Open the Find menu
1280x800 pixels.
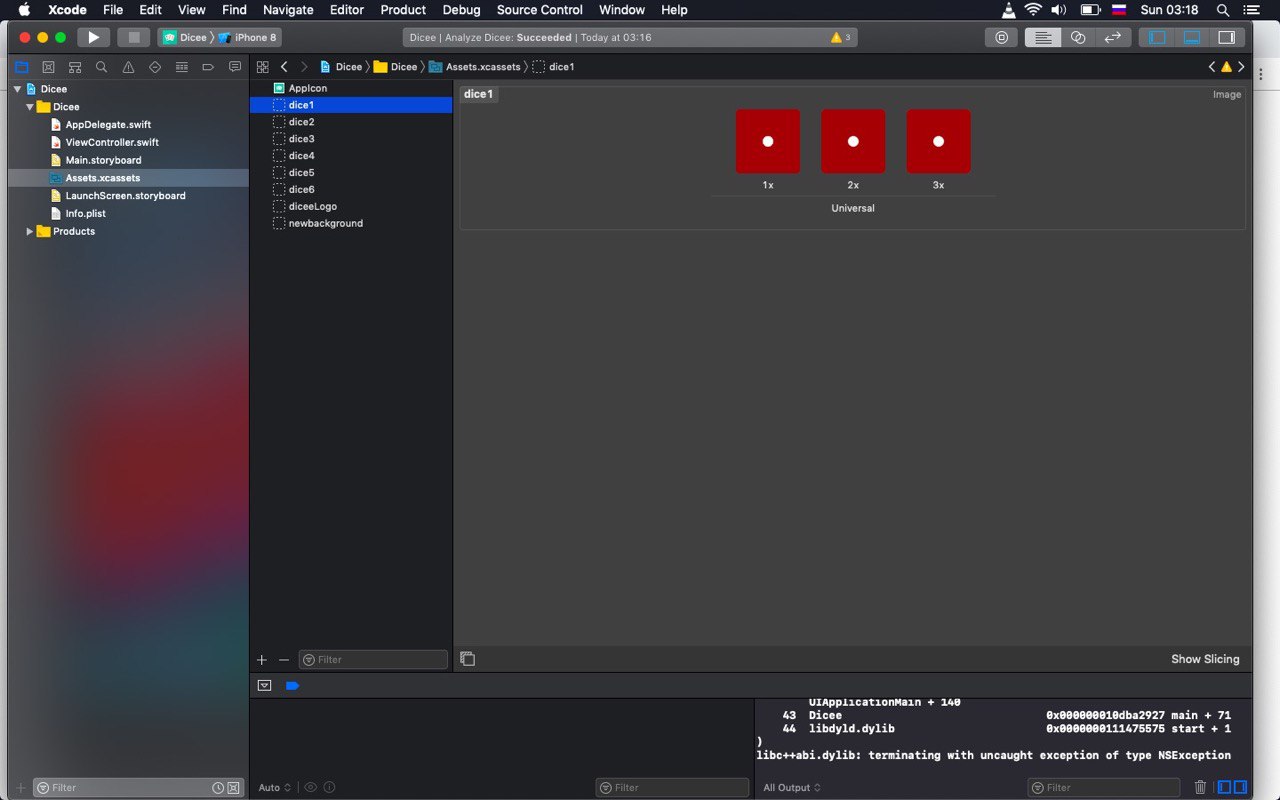(x=234, y=10)
